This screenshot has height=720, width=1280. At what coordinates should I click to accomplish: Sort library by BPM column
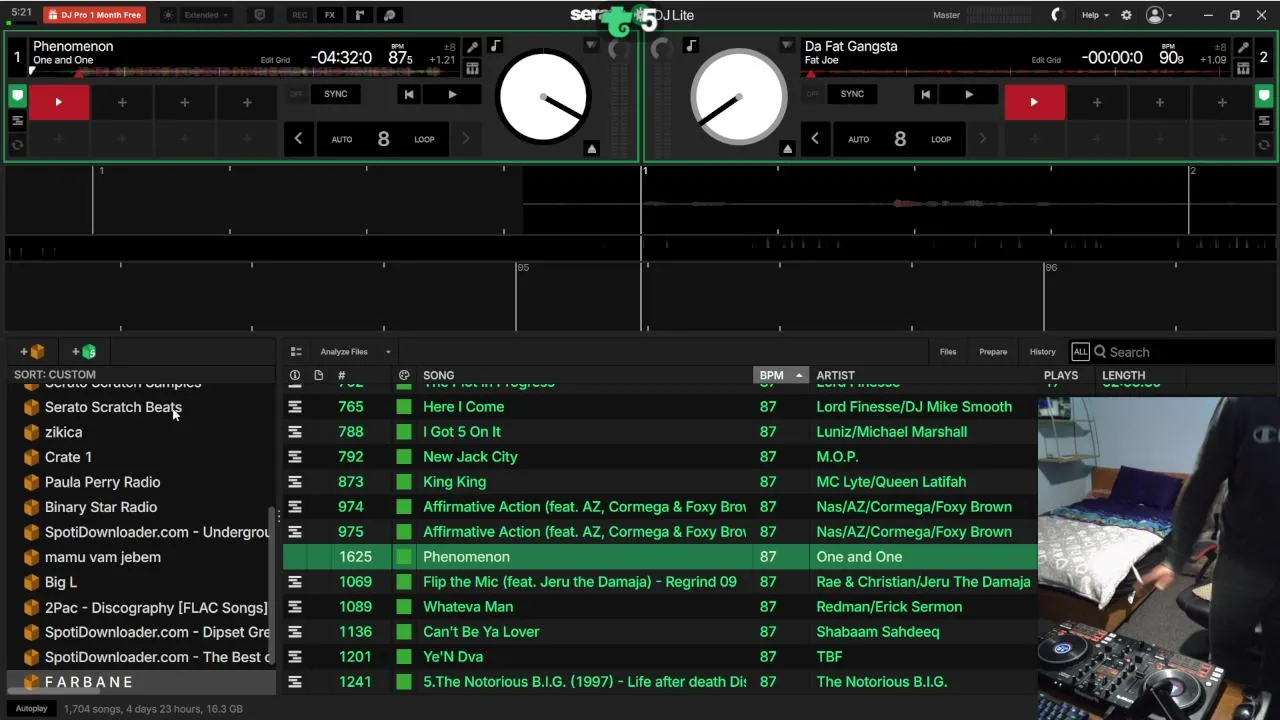tap(780, 375)
